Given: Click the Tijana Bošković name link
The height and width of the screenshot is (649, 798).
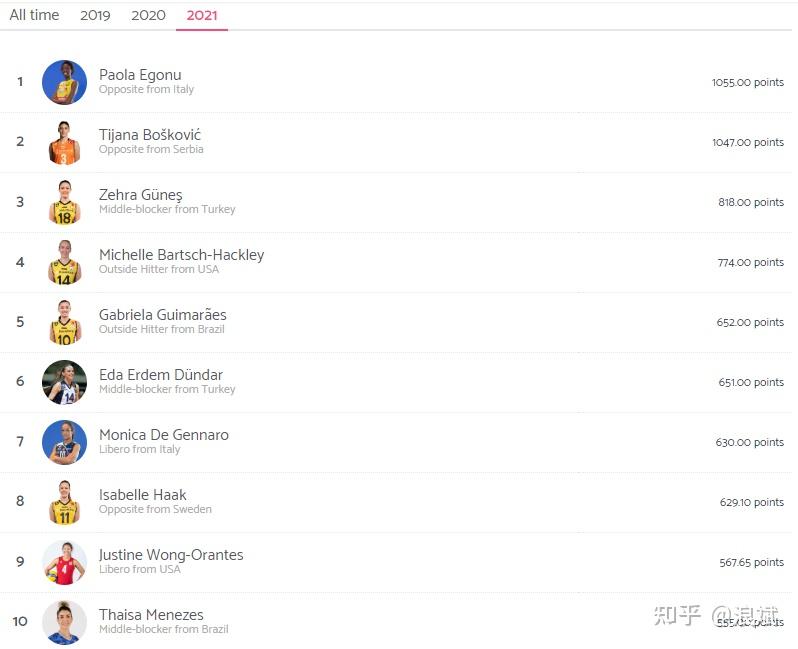Looking at the screenshot, I should [x=150, y=135].
